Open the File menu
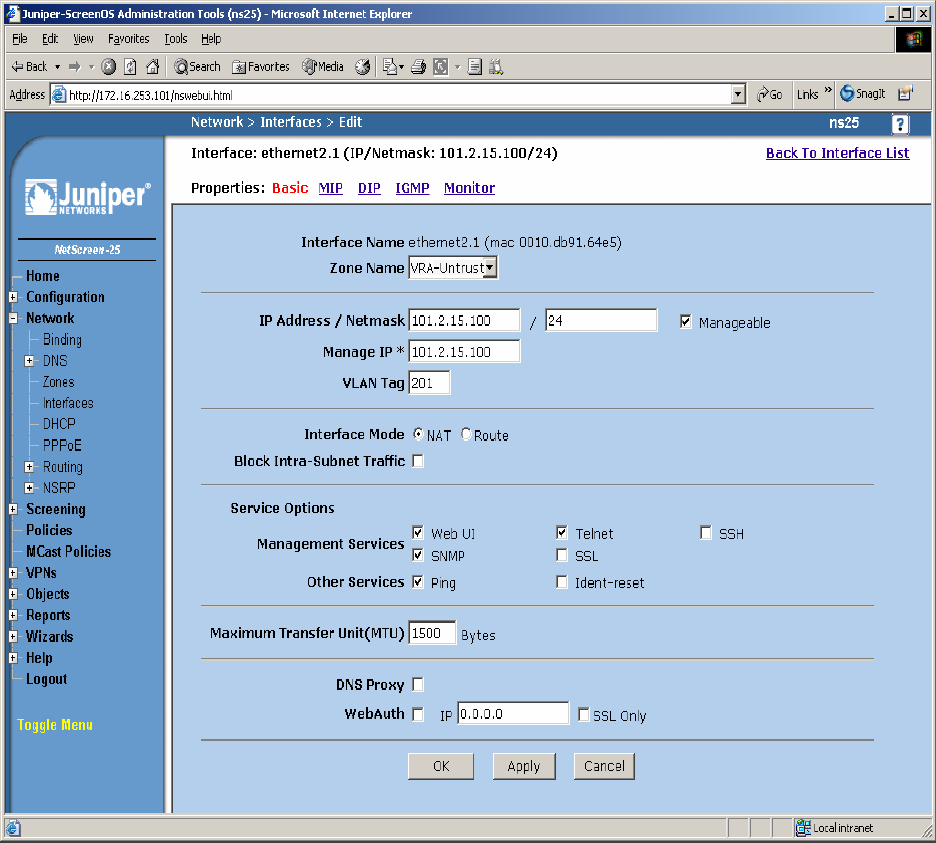The image size is (936, 843). (x=20, y=39)
